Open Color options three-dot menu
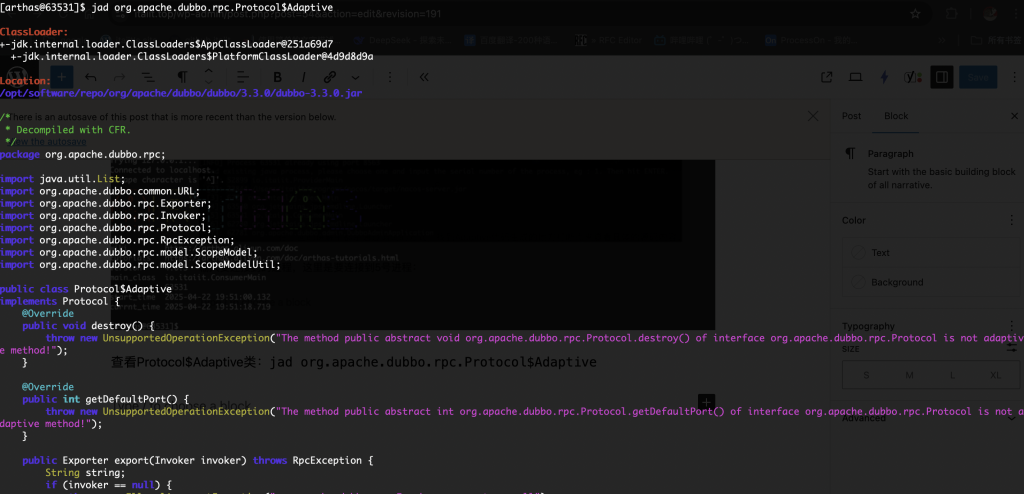The image size is (1024, 494). coord(1012,220)
